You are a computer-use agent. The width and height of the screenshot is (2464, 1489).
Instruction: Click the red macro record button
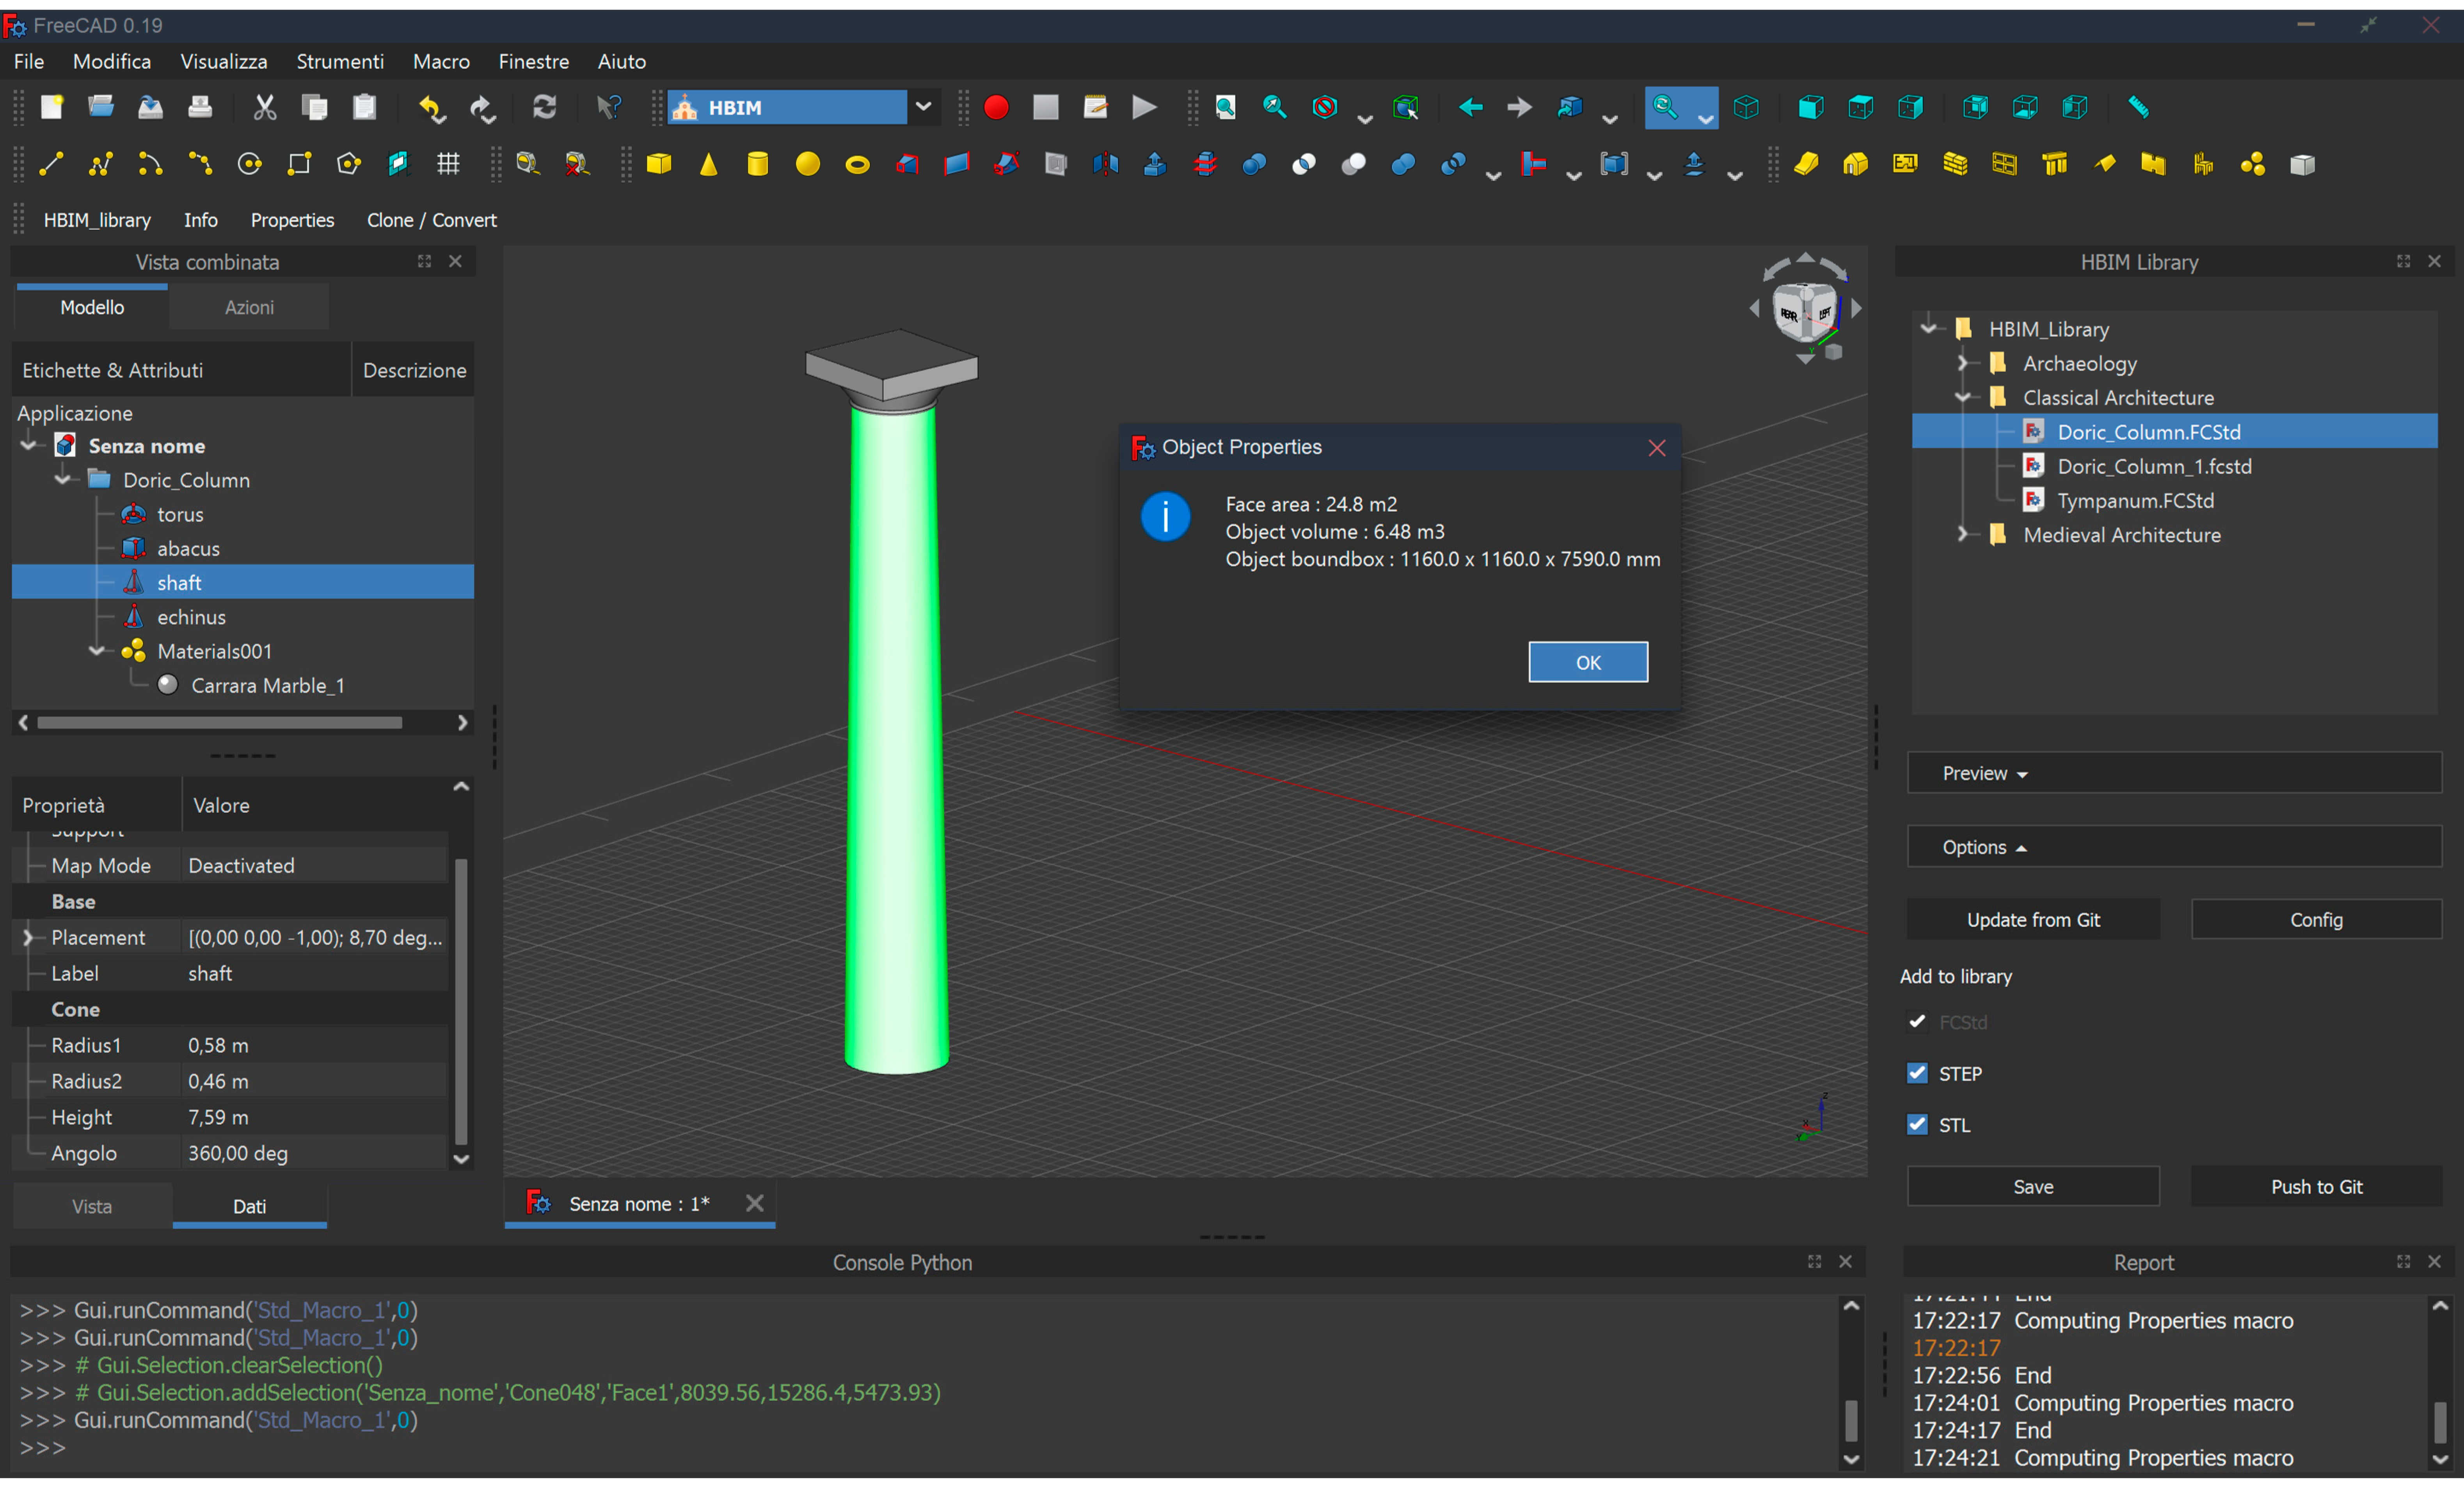tap(996, 107)
